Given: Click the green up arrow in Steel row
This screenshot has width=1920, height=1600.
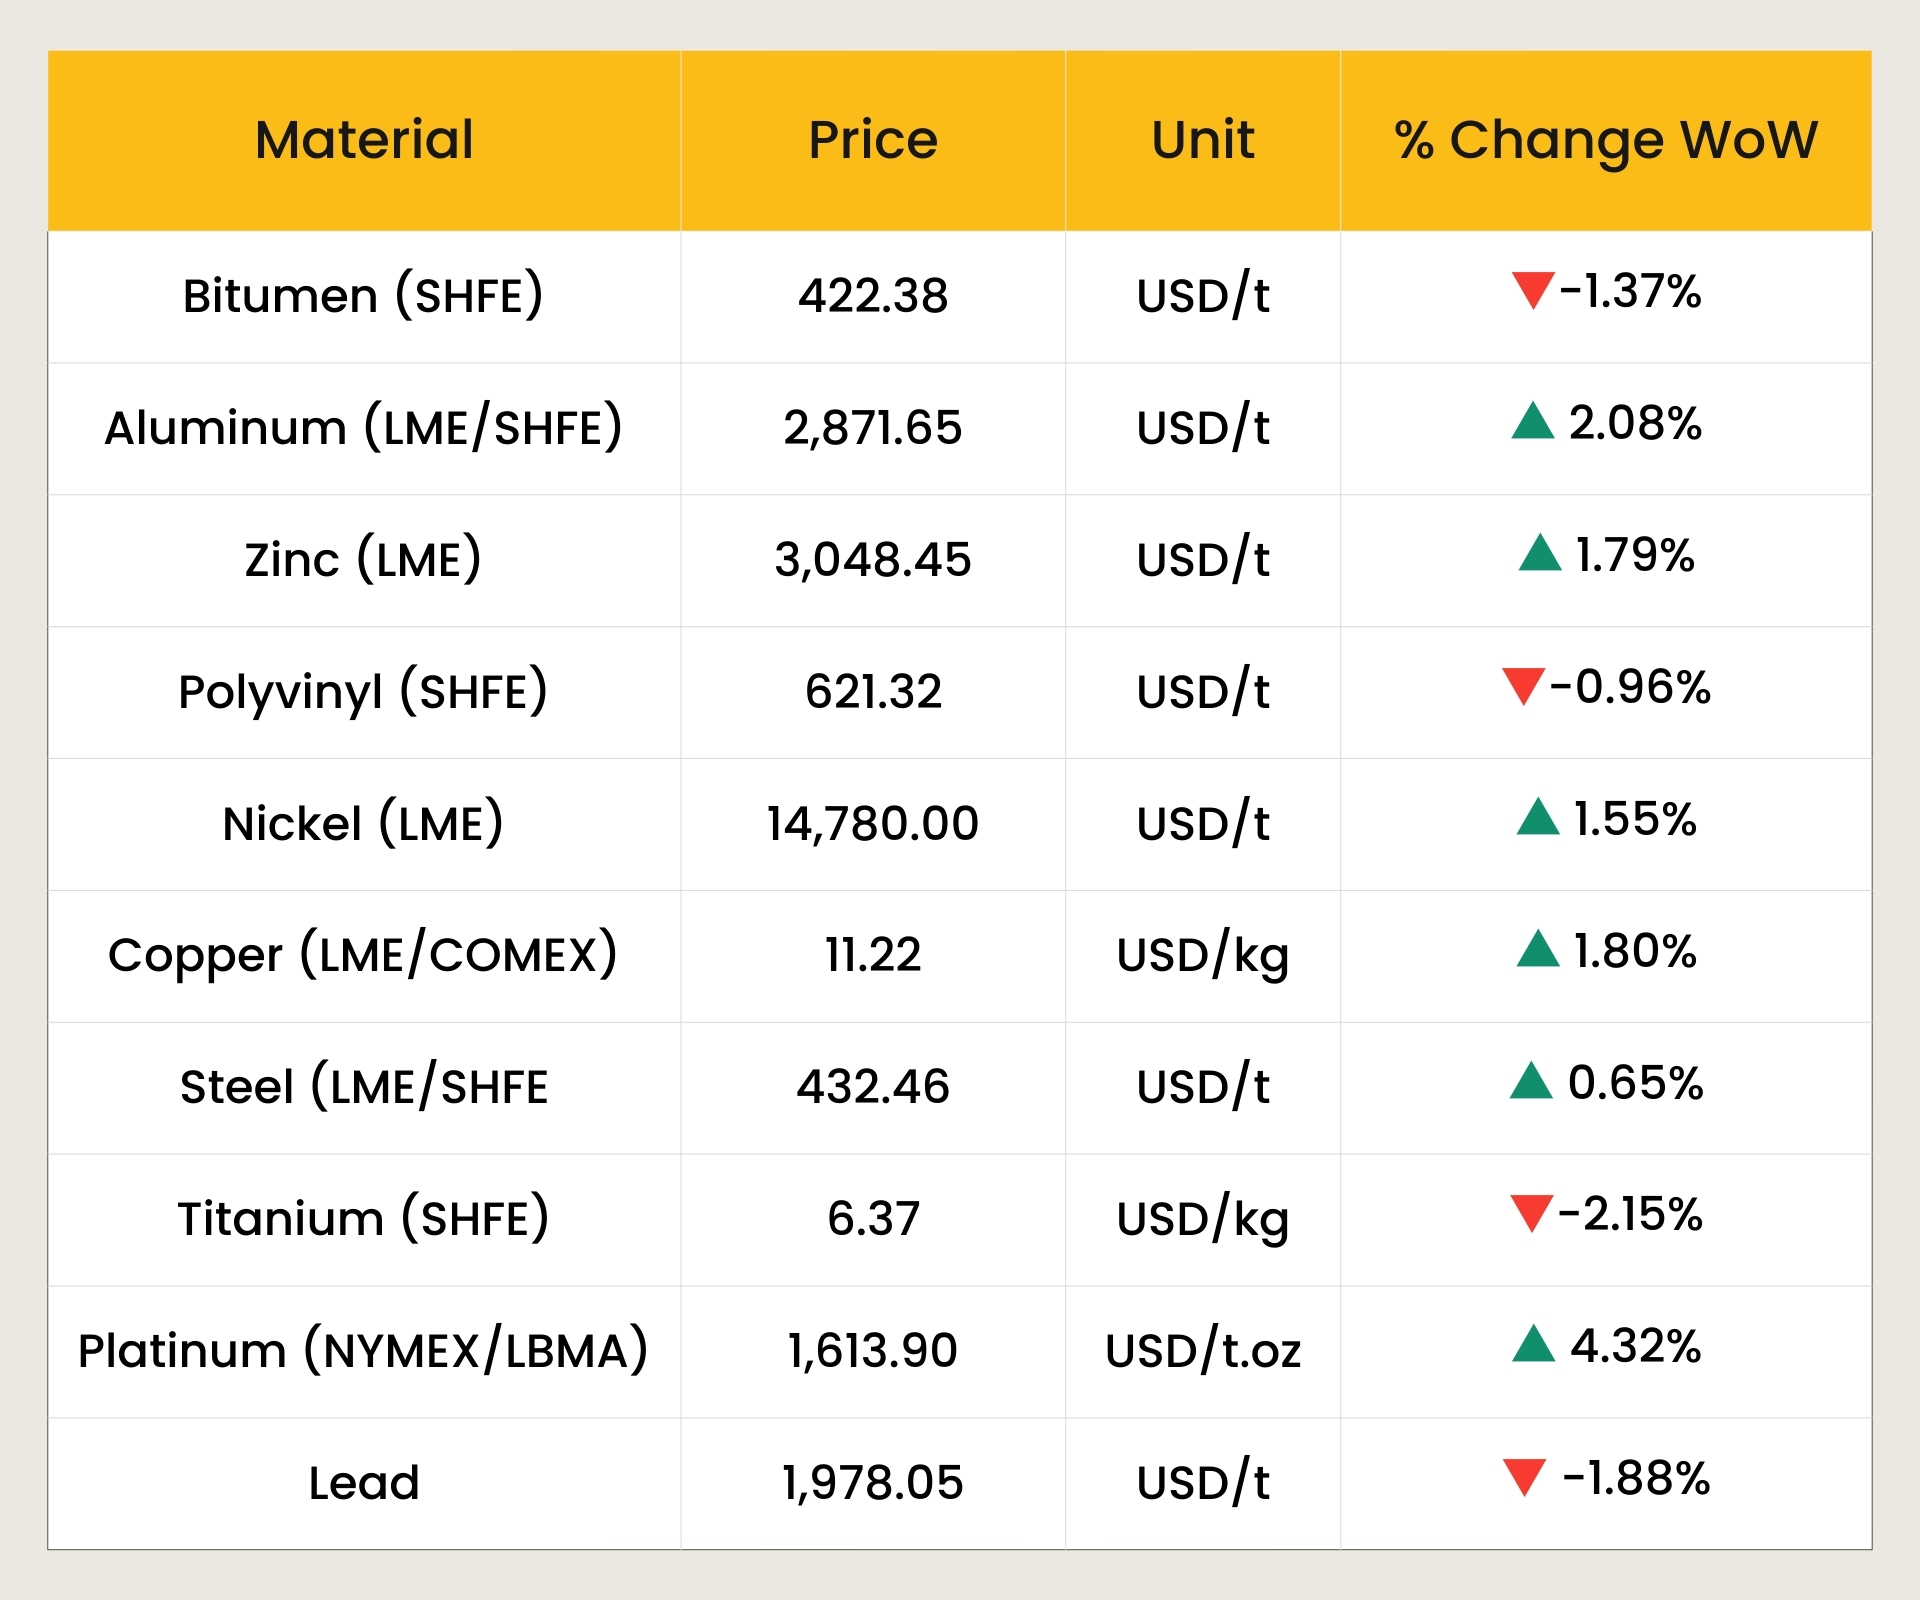Looking at the screenshot, I should click(1531, 1082).
